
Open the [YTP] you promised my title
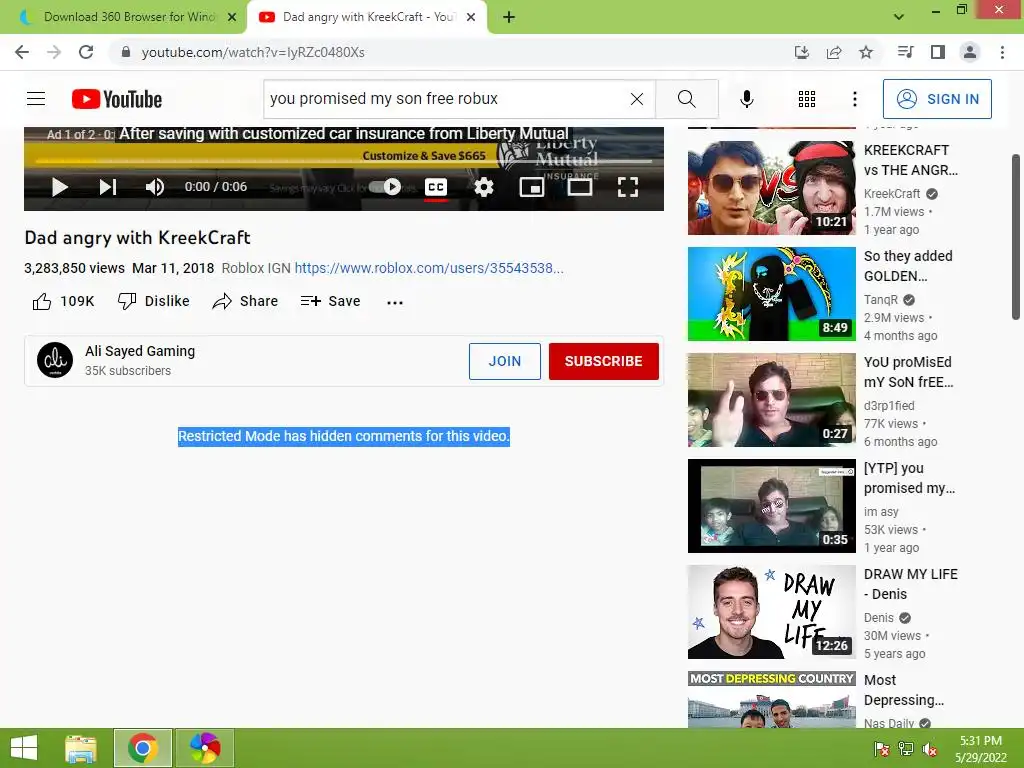point(909,478)
